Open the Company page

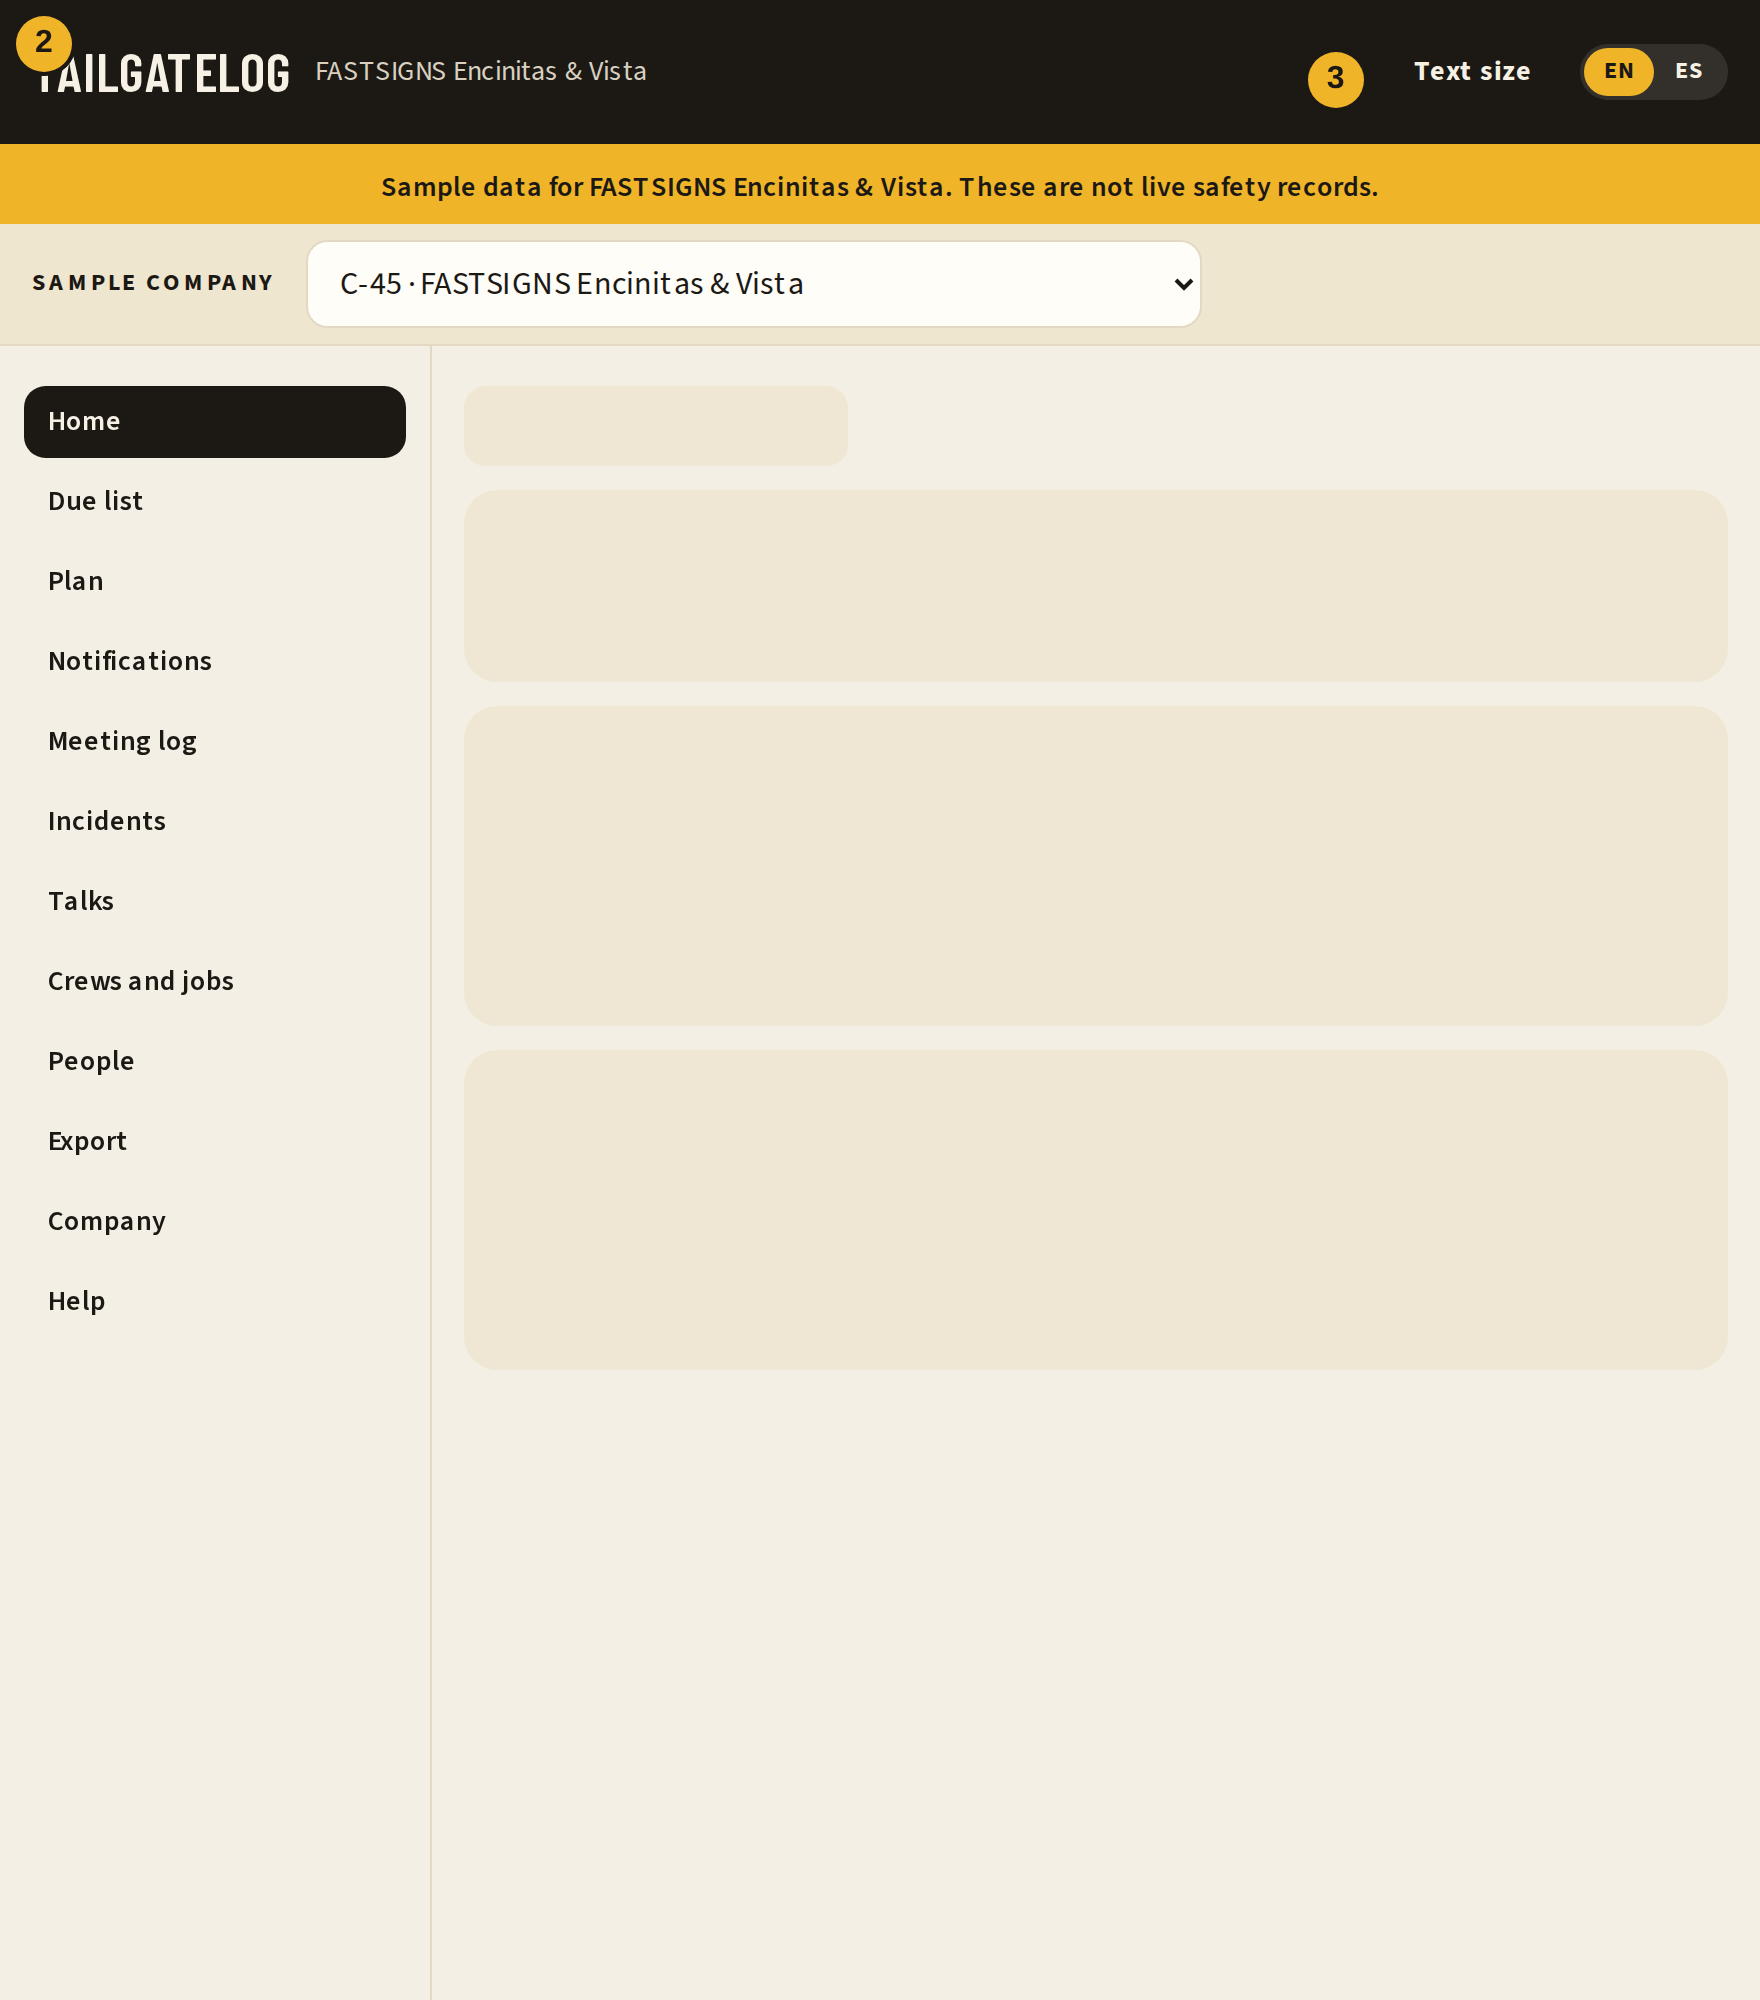pyautogui.click(x=215, y=1222)
